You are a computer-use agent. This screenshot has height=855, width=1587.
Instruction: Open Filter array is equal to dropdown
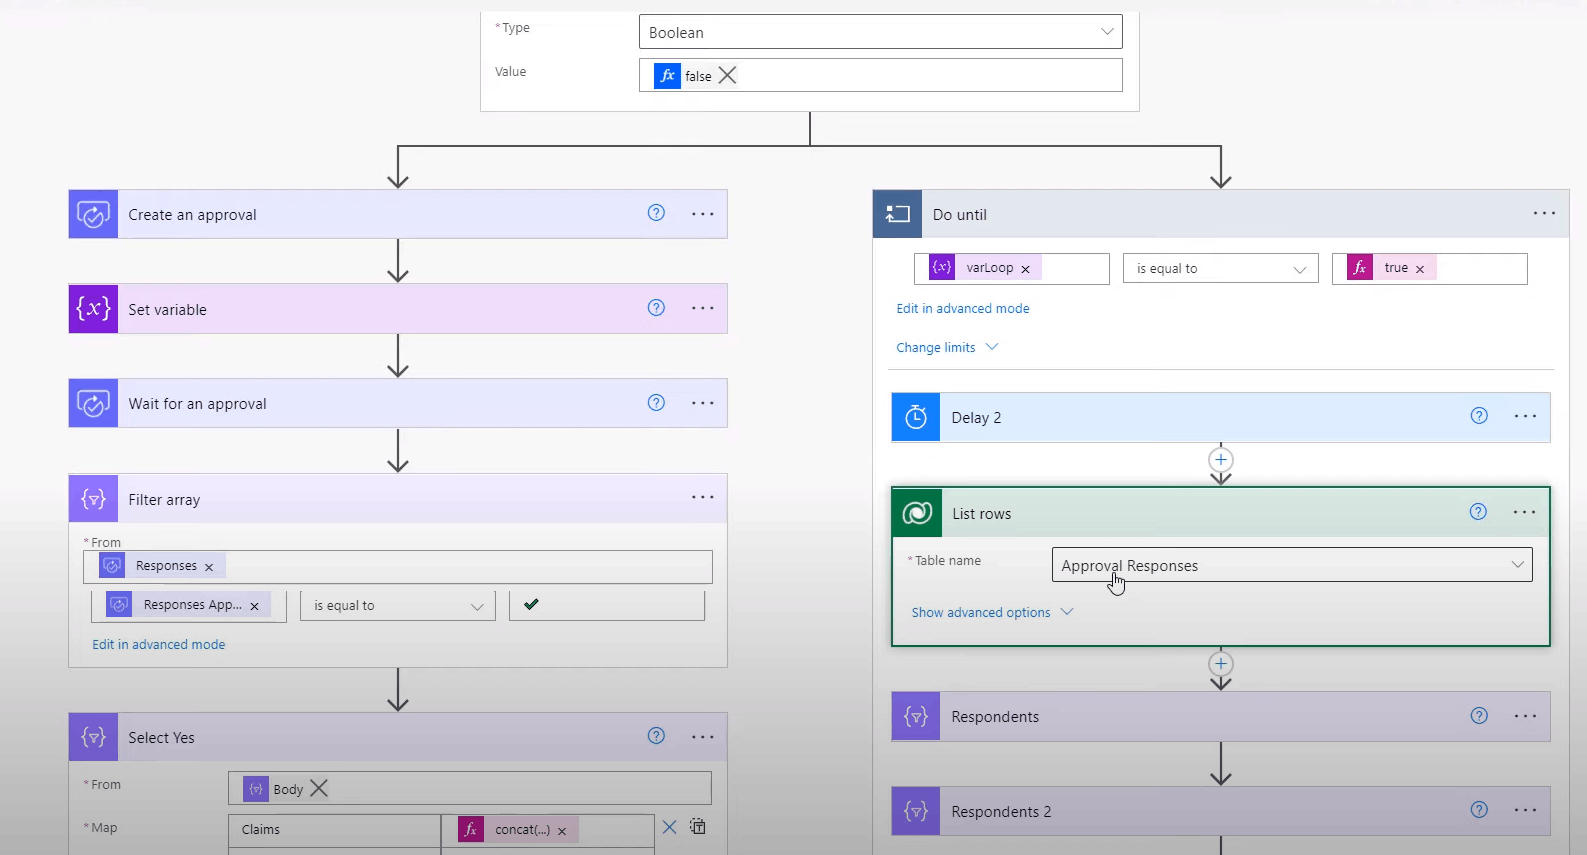click(x=397, y=605)
